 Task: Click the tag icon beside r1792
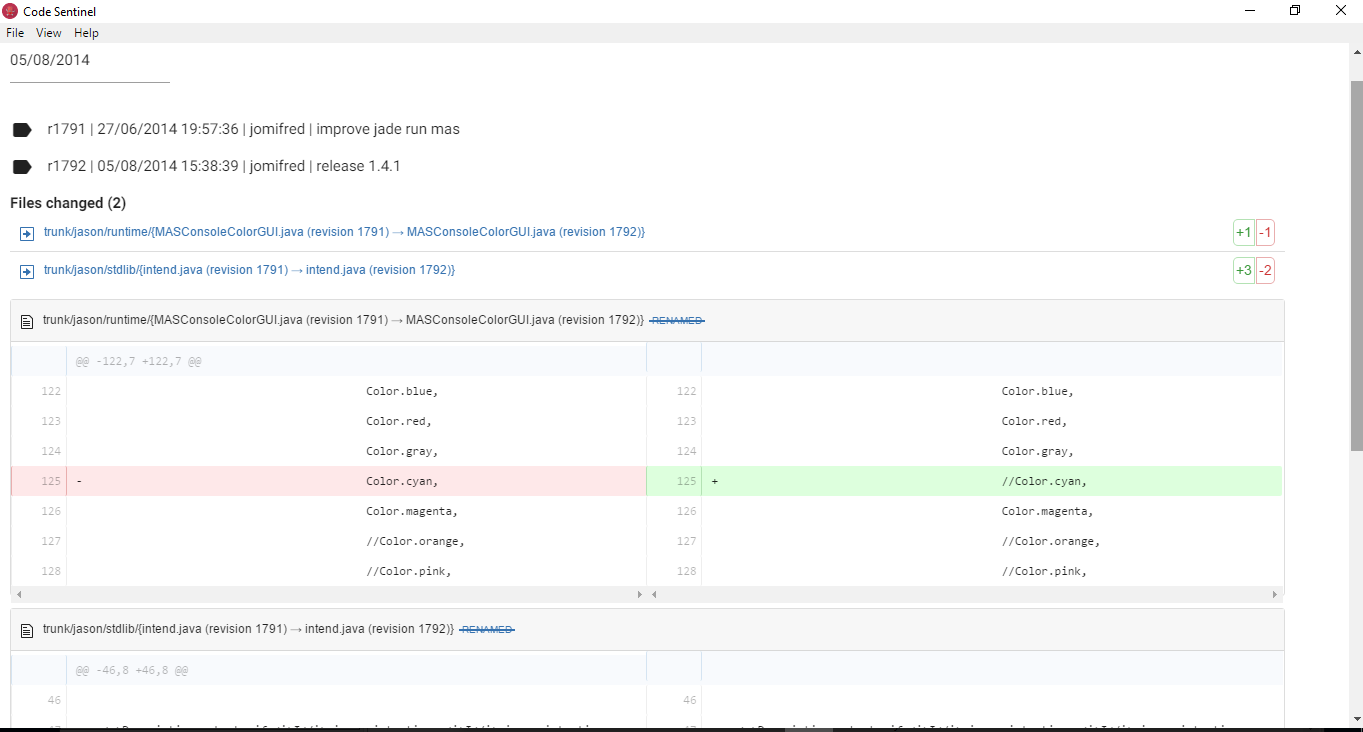click(x=22, y=167)
